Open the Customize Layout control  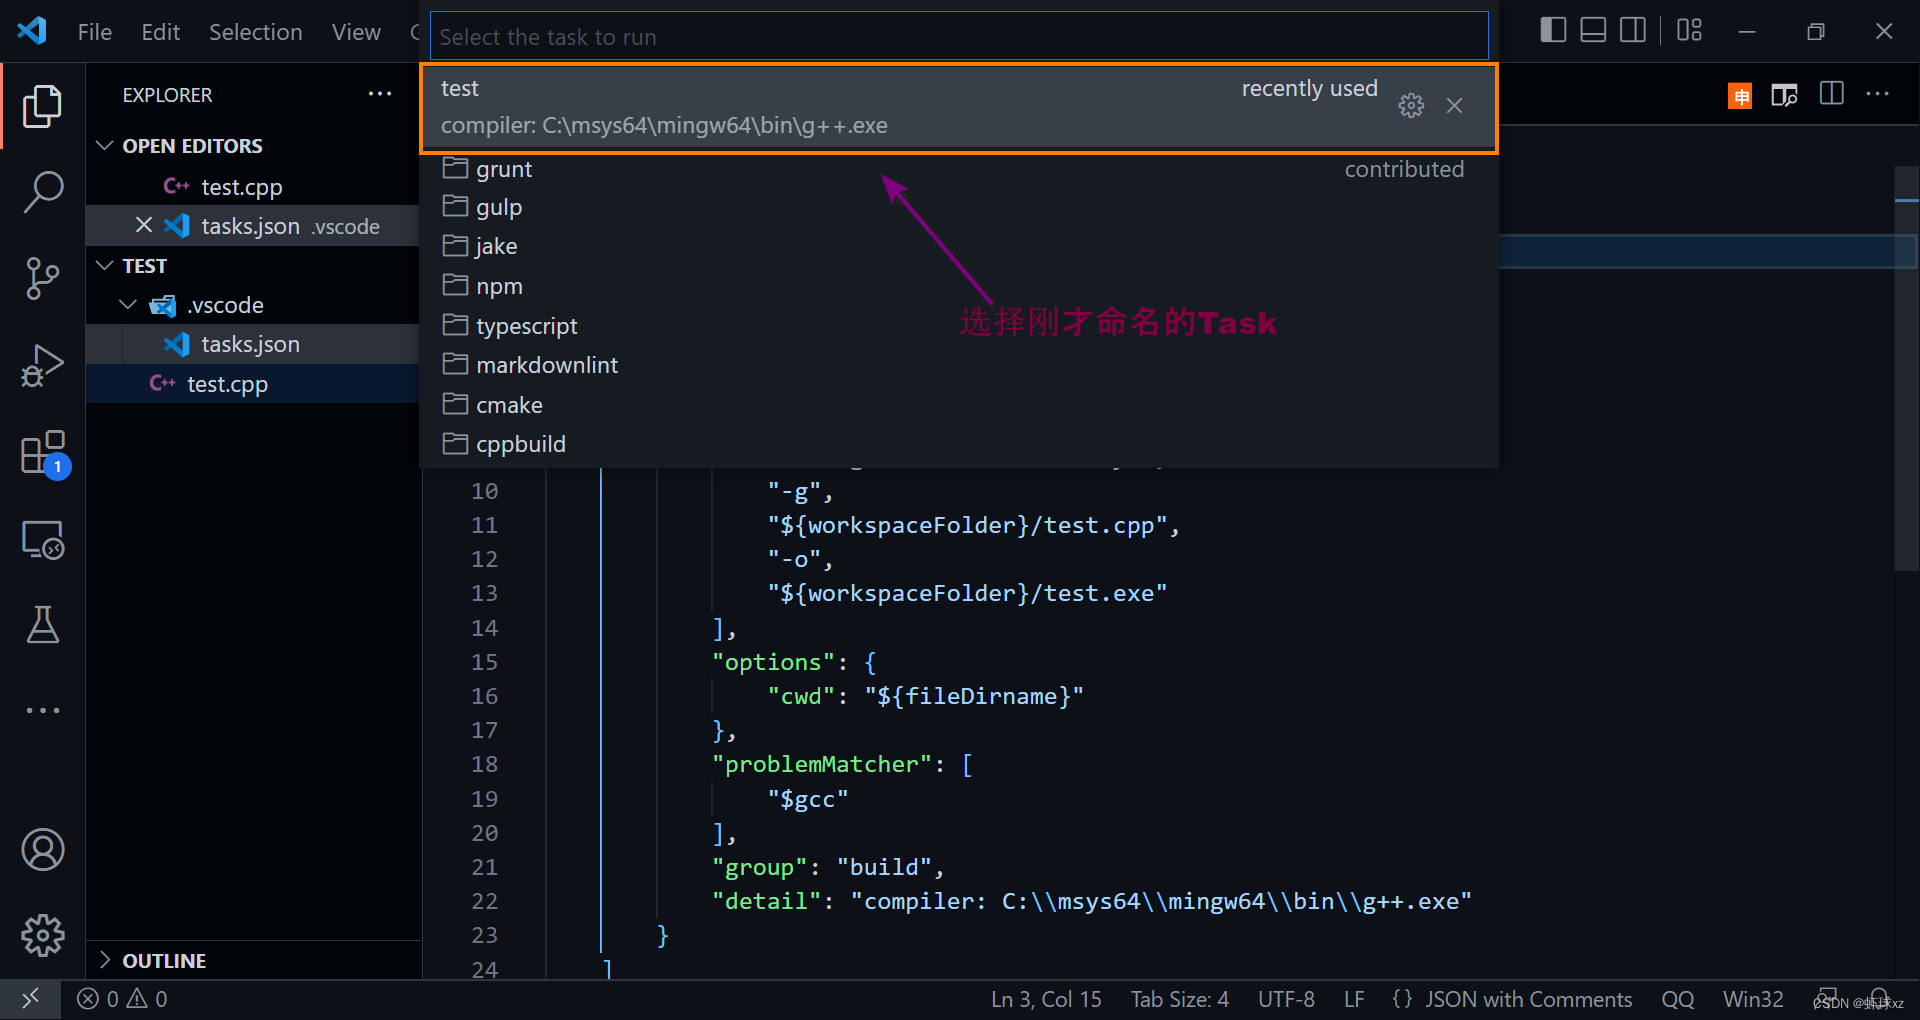click(x=1690, y=30)
